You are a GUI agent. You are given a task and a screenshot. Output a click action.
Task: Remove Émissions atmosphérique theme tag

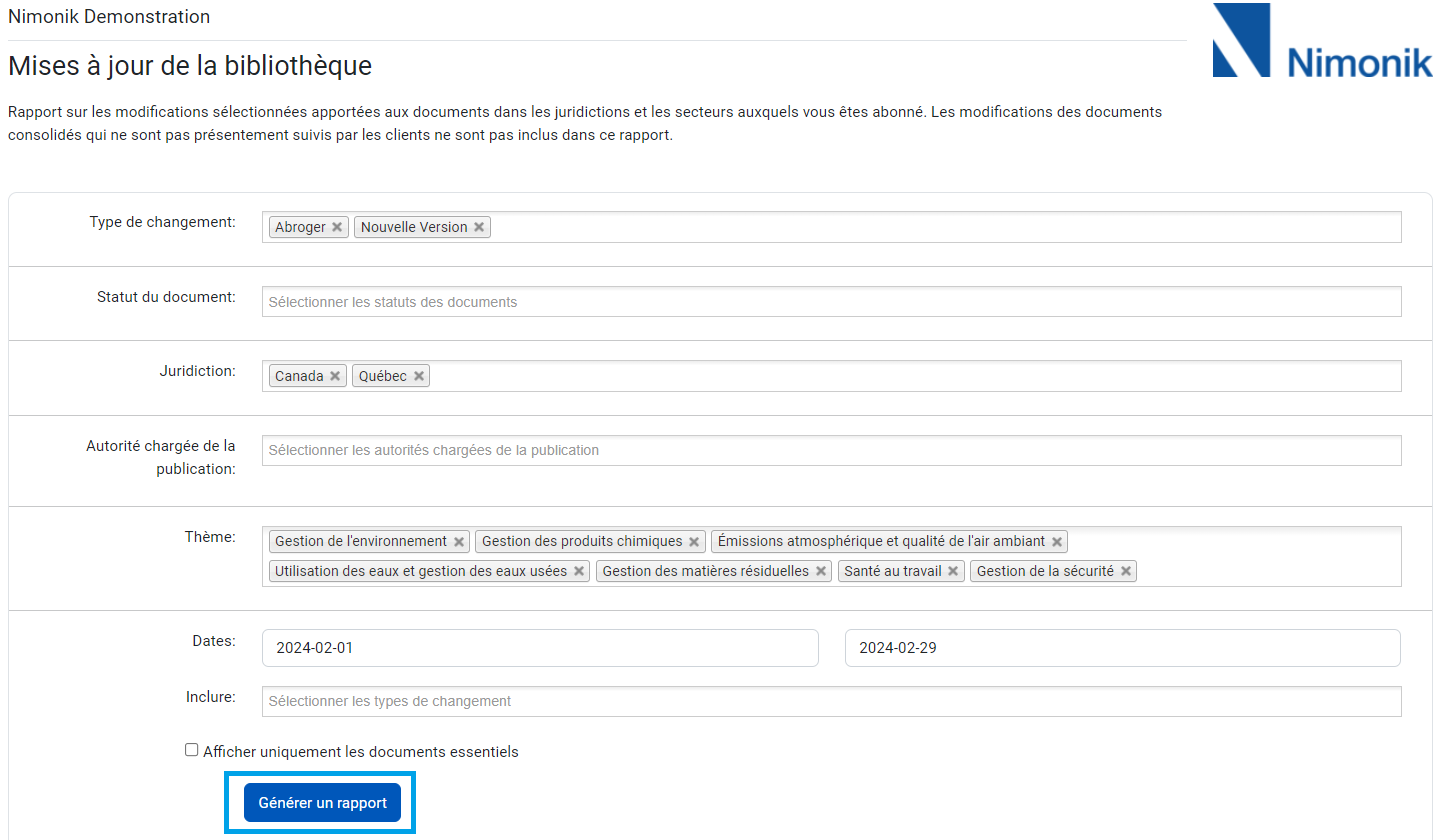pyautogui.click(x=1057, y=542)
